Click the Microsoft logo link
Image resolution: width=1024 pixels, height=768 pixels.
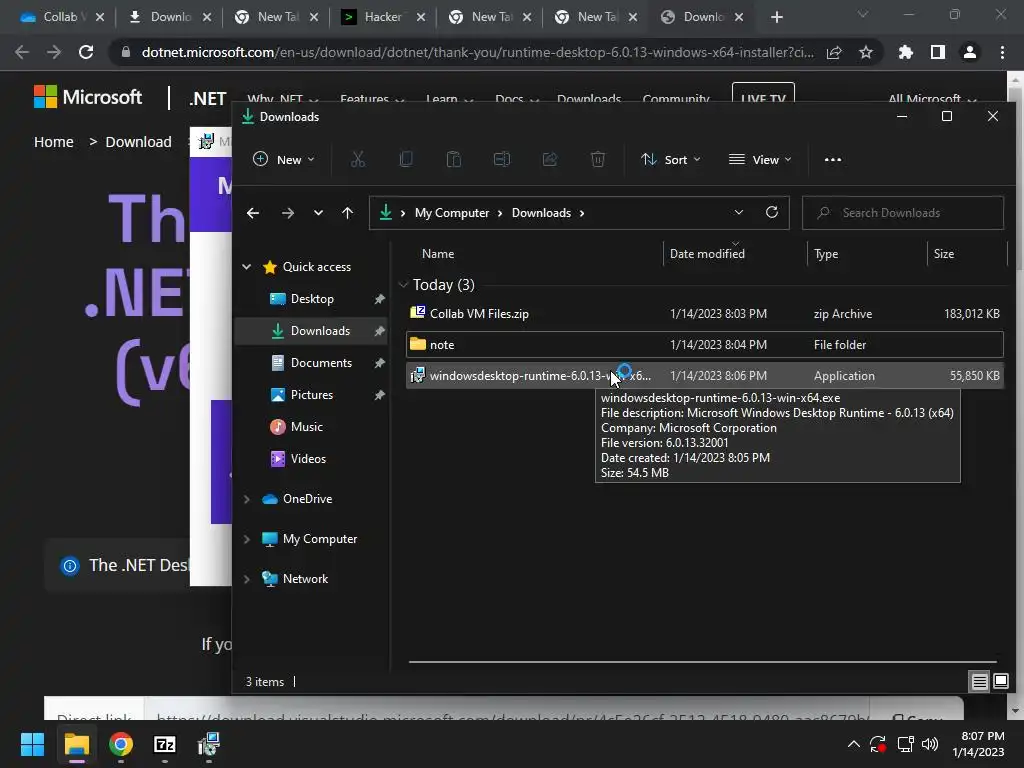(x=88, y=97)
